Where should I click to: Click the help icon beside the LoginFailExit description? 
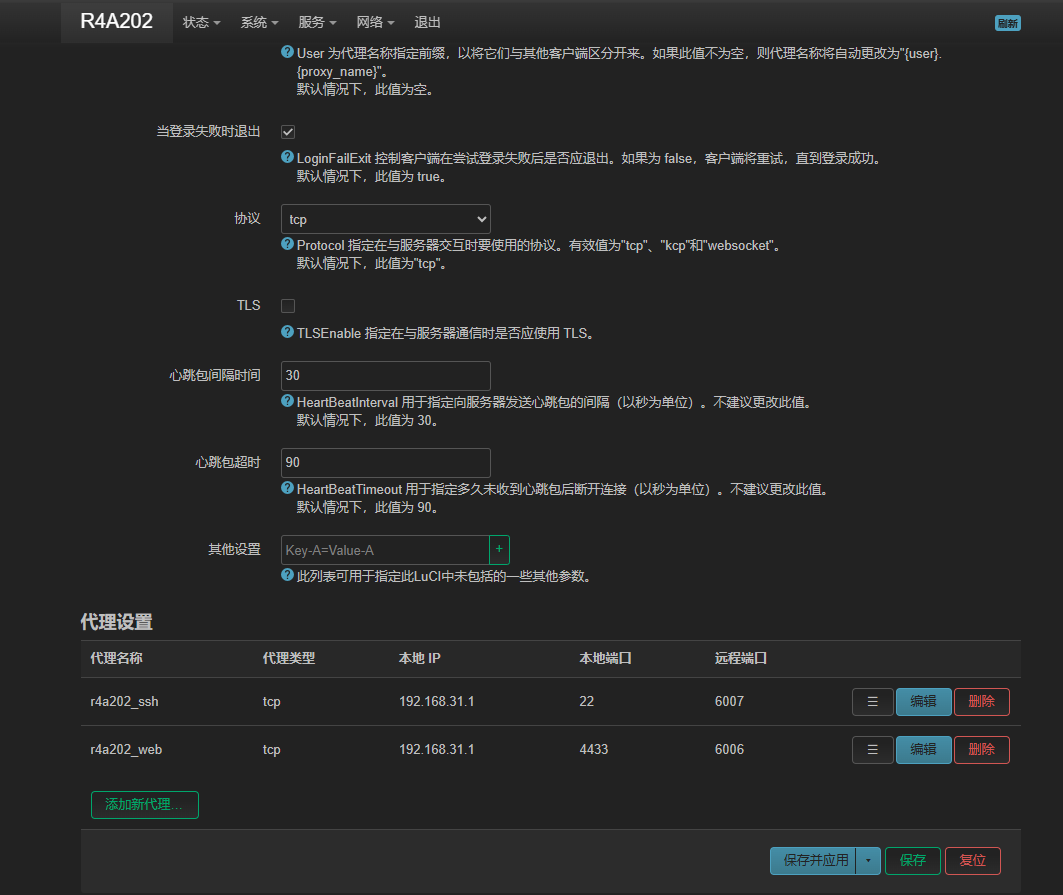pos(288,158)
